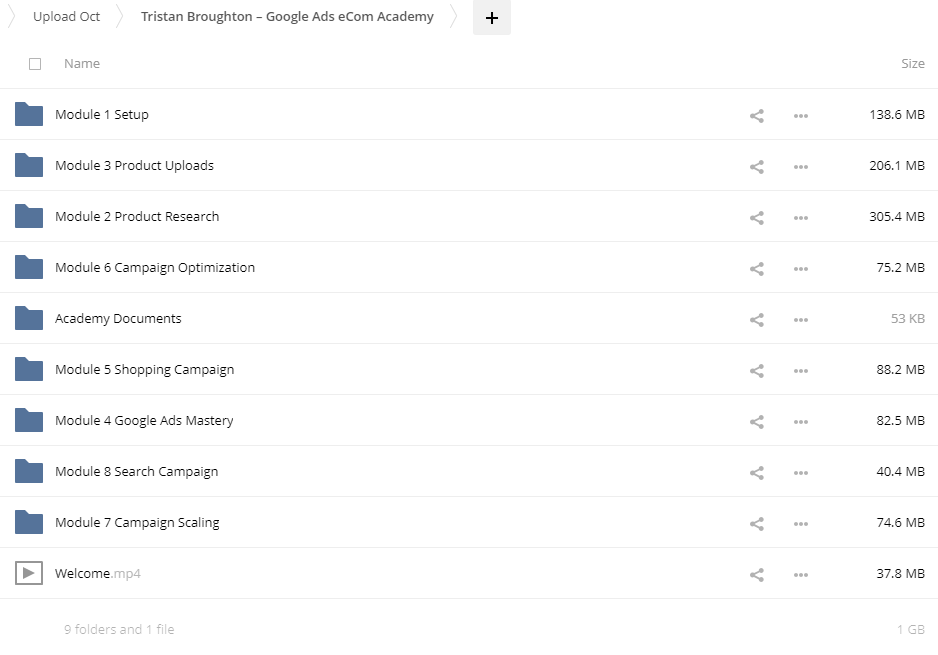Open the Module 7 Campaign Scaling folder
The width and height of the screenshot is (938, 655).
(137, 523)
